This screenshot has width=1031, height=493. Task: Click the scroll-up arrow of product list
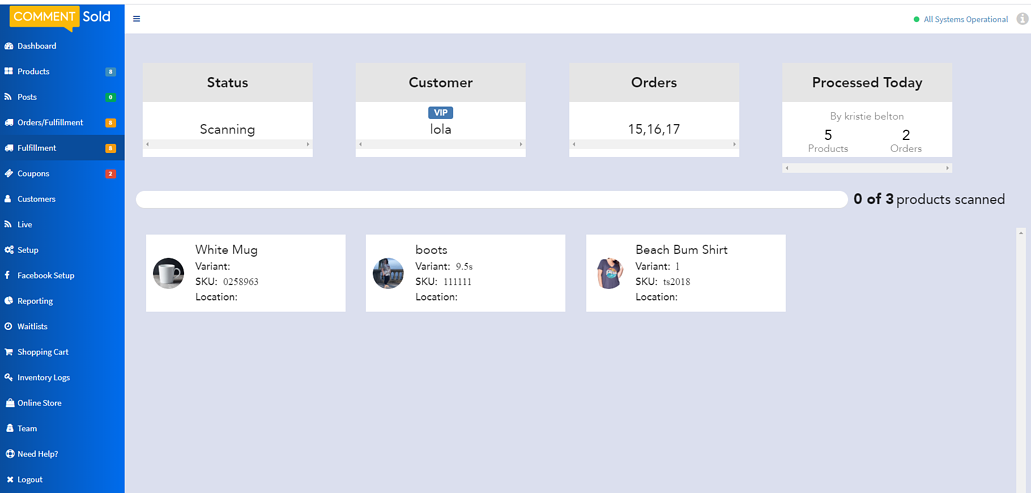tap(1021, 233)
